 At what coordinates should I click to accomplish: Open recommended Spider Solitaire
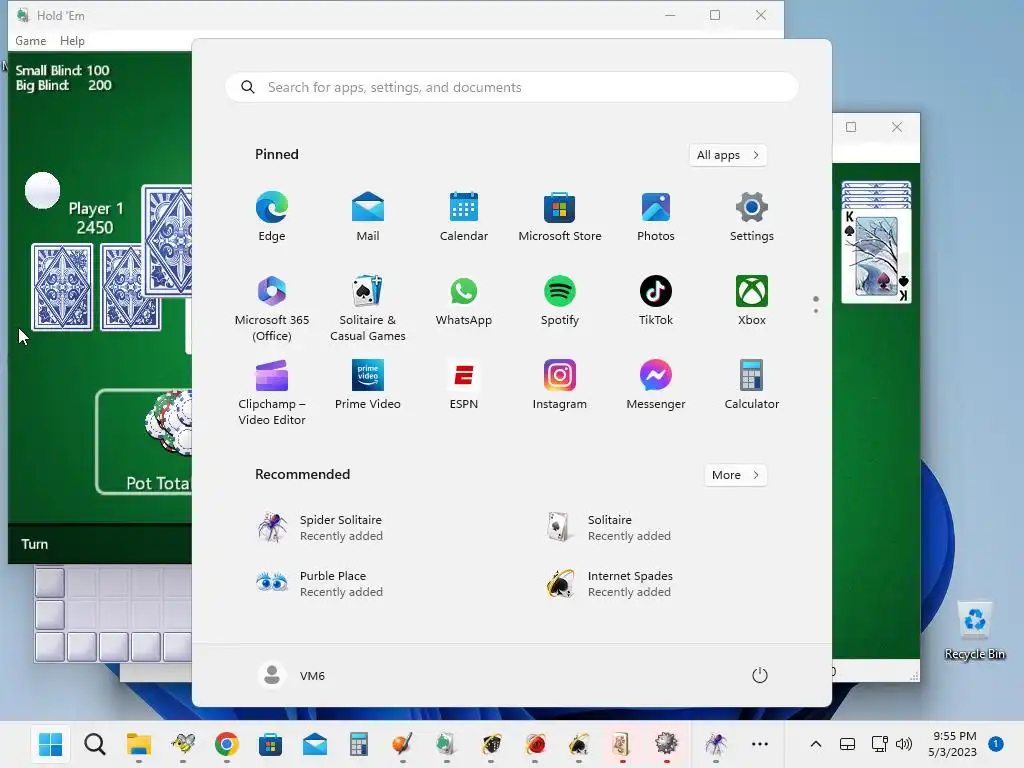pyautogui.click(x=320, y=528)
